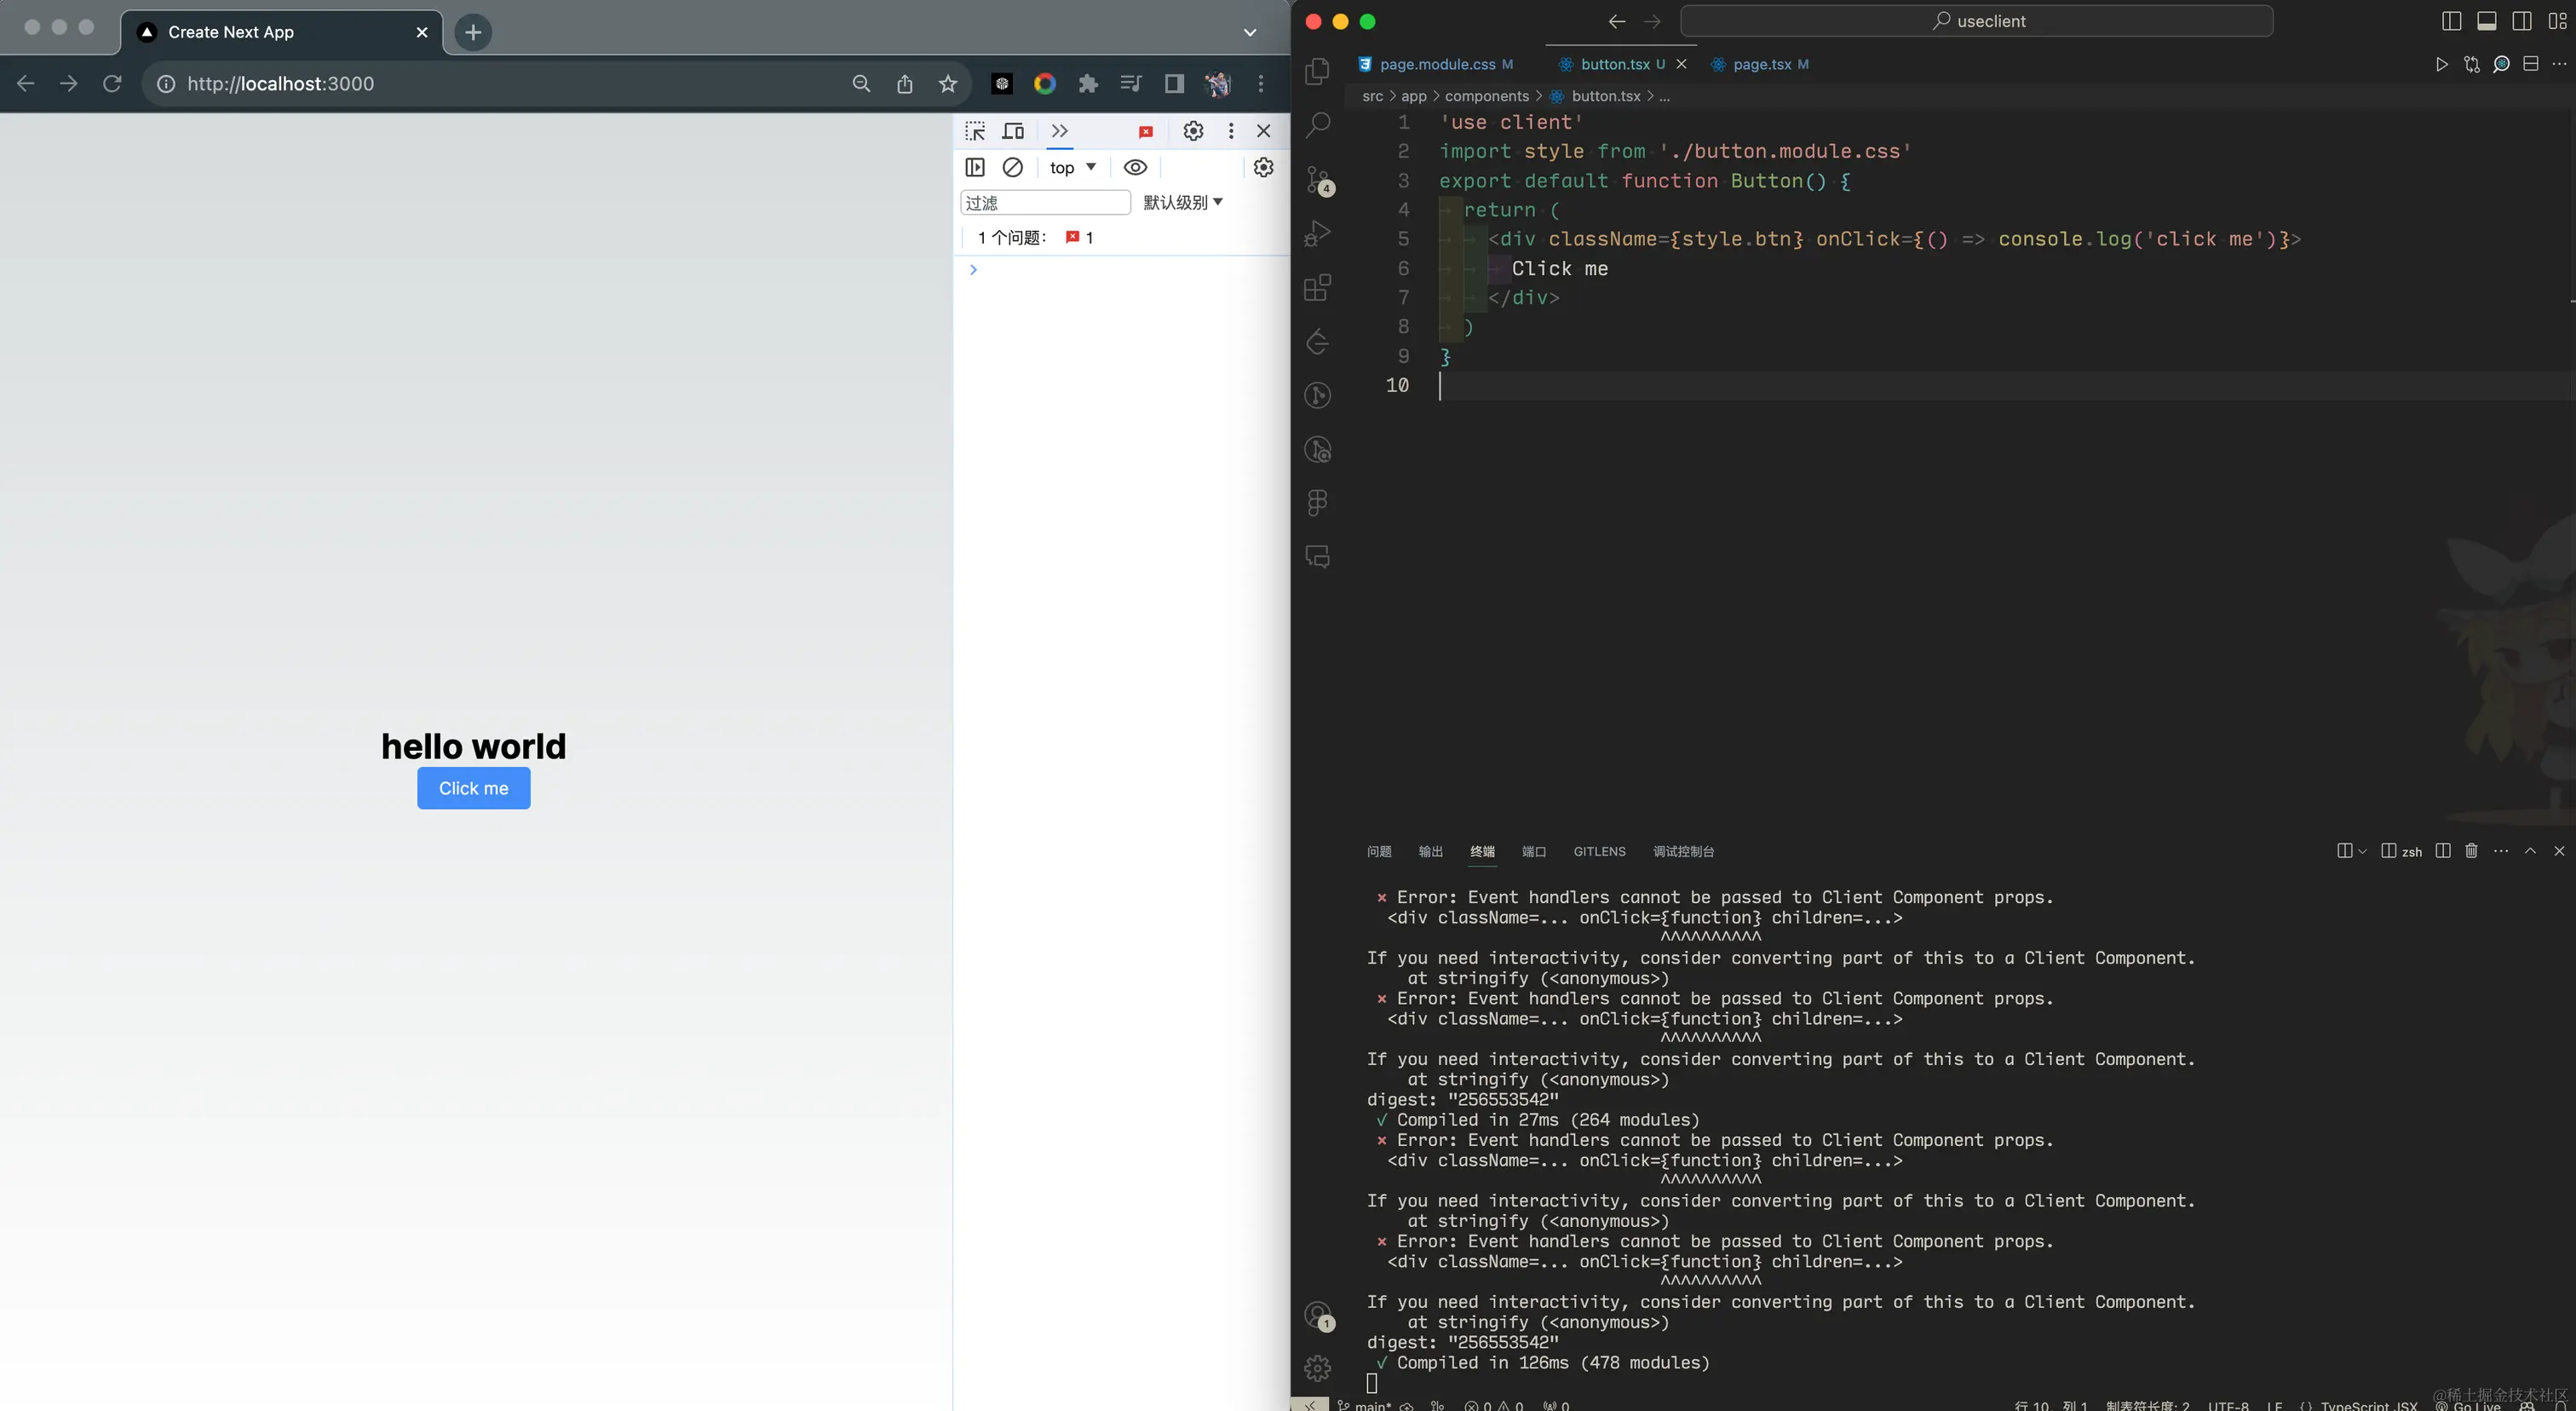Open Source Control view with badge 4

point(1318,180)
